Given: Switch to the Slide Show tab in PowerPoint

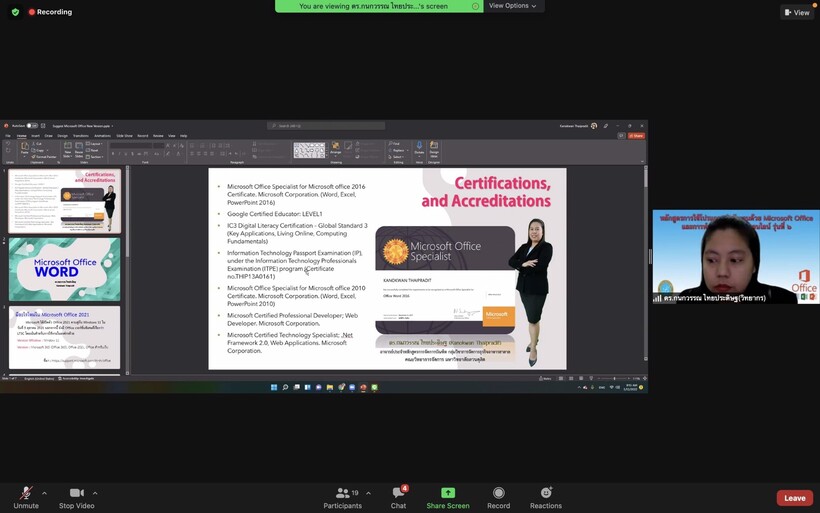Looking at the screenshot, I should (124, 136).
